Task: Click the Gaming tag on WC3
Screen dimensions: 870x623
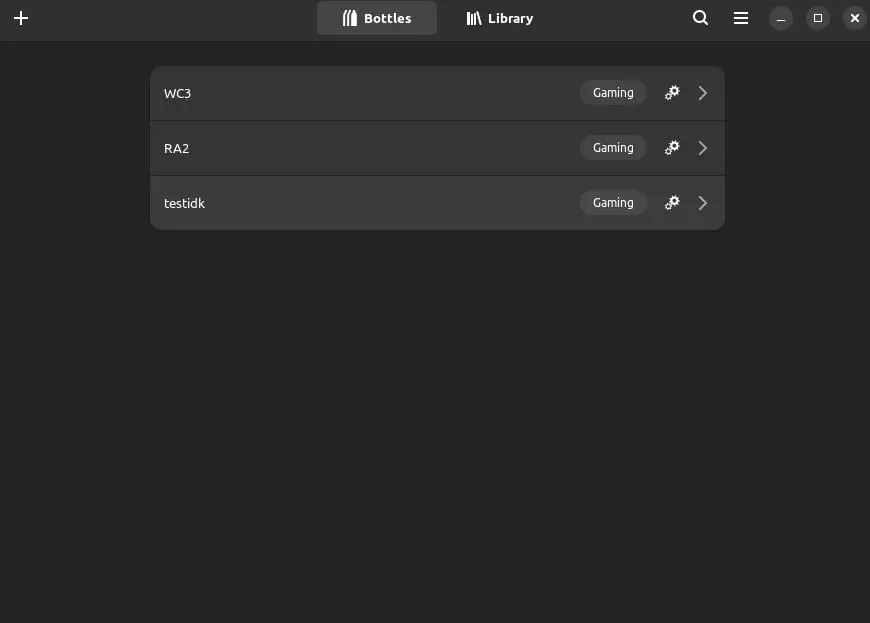Action: (613, 93)
